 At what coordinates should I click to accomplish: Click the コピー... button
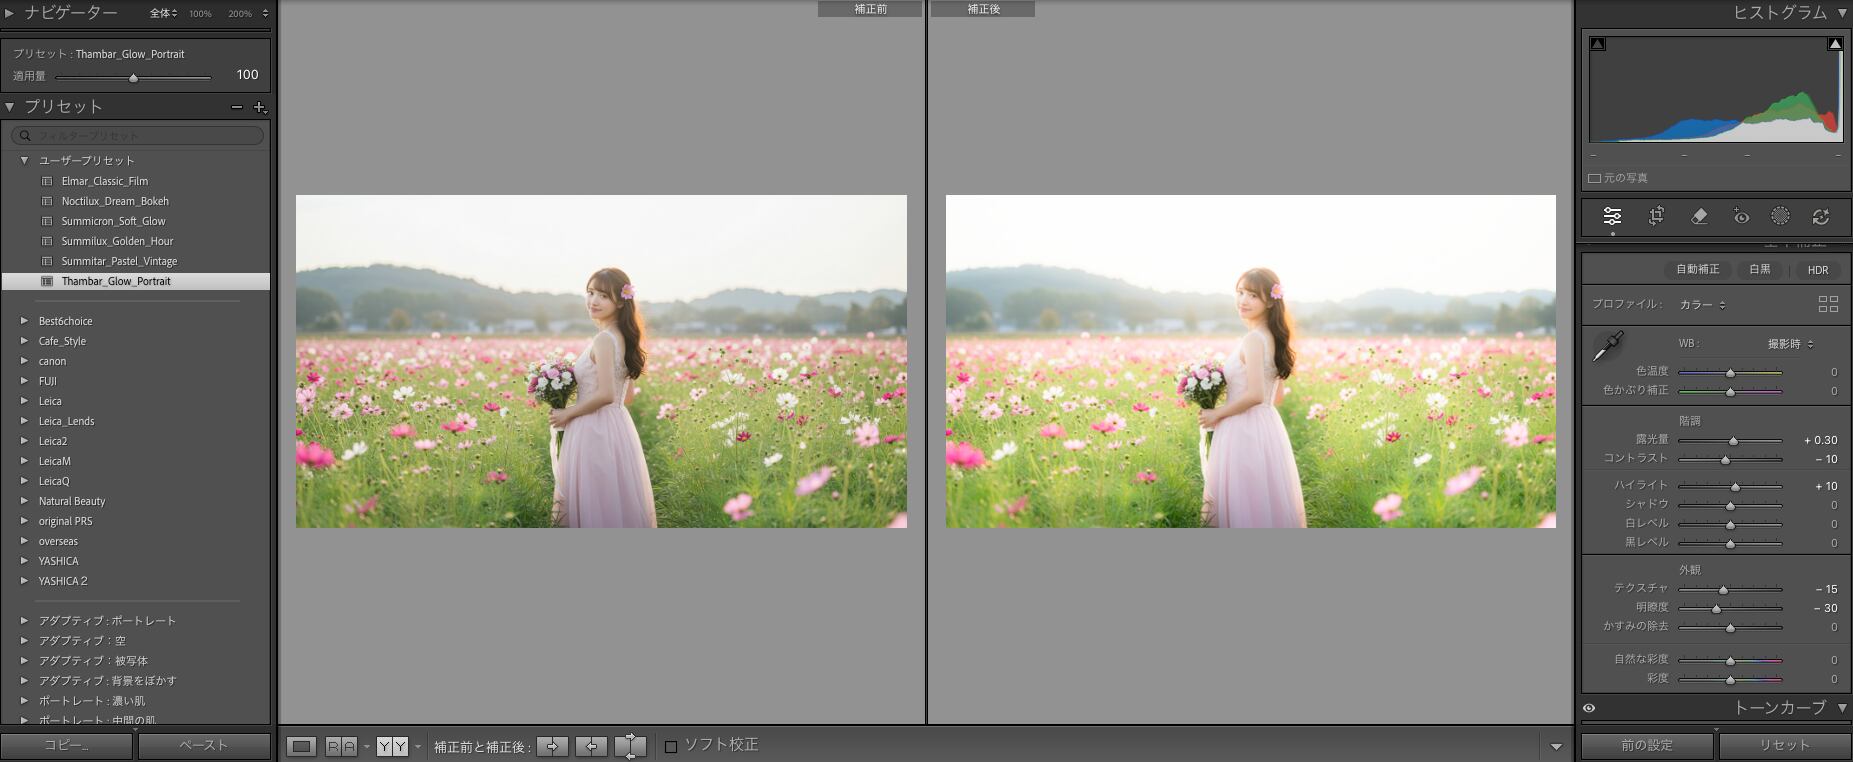click(67, 746)
